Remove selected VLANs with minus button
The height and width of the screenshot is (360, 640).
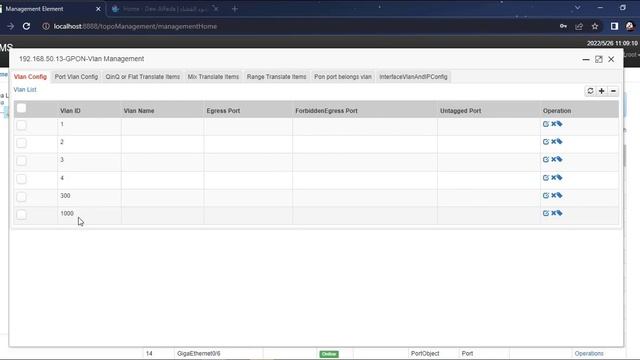click(x=613, y=91)
